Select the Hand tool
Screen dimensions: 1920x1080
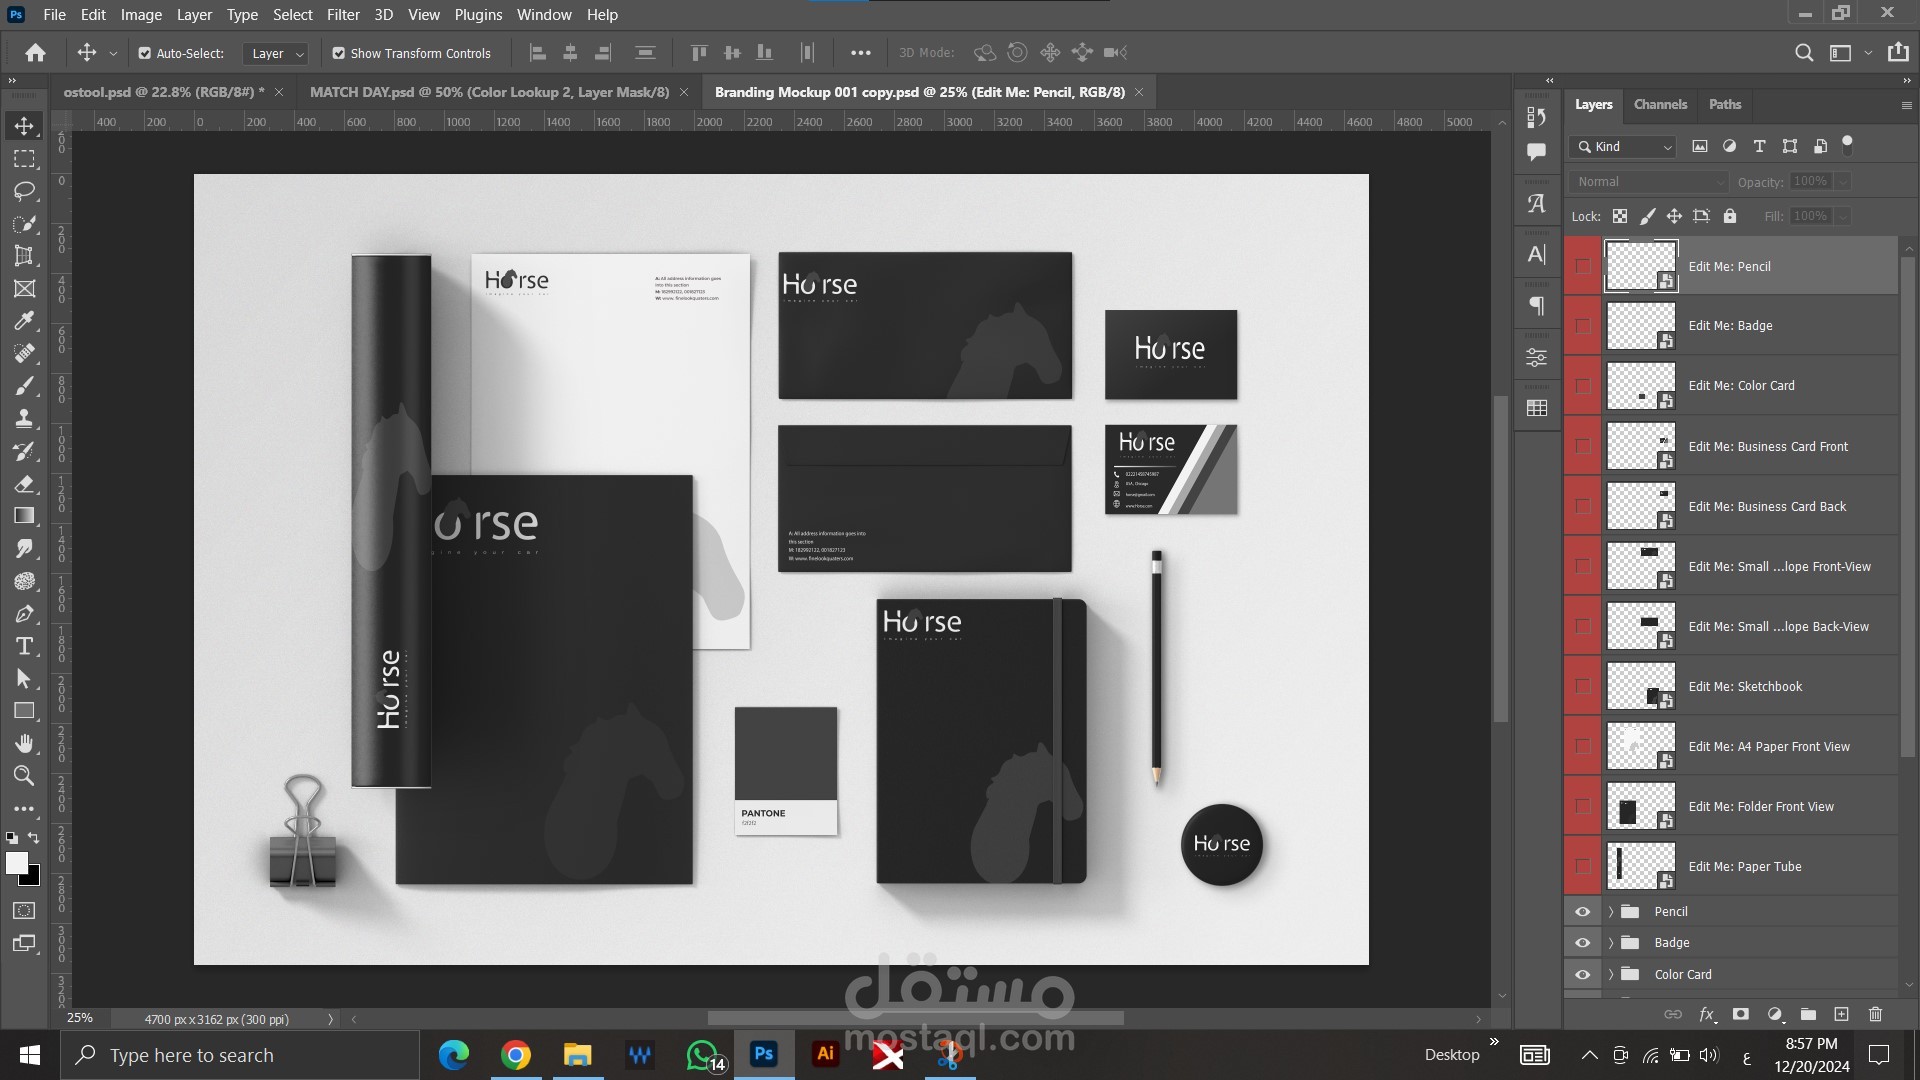[24, 743]
